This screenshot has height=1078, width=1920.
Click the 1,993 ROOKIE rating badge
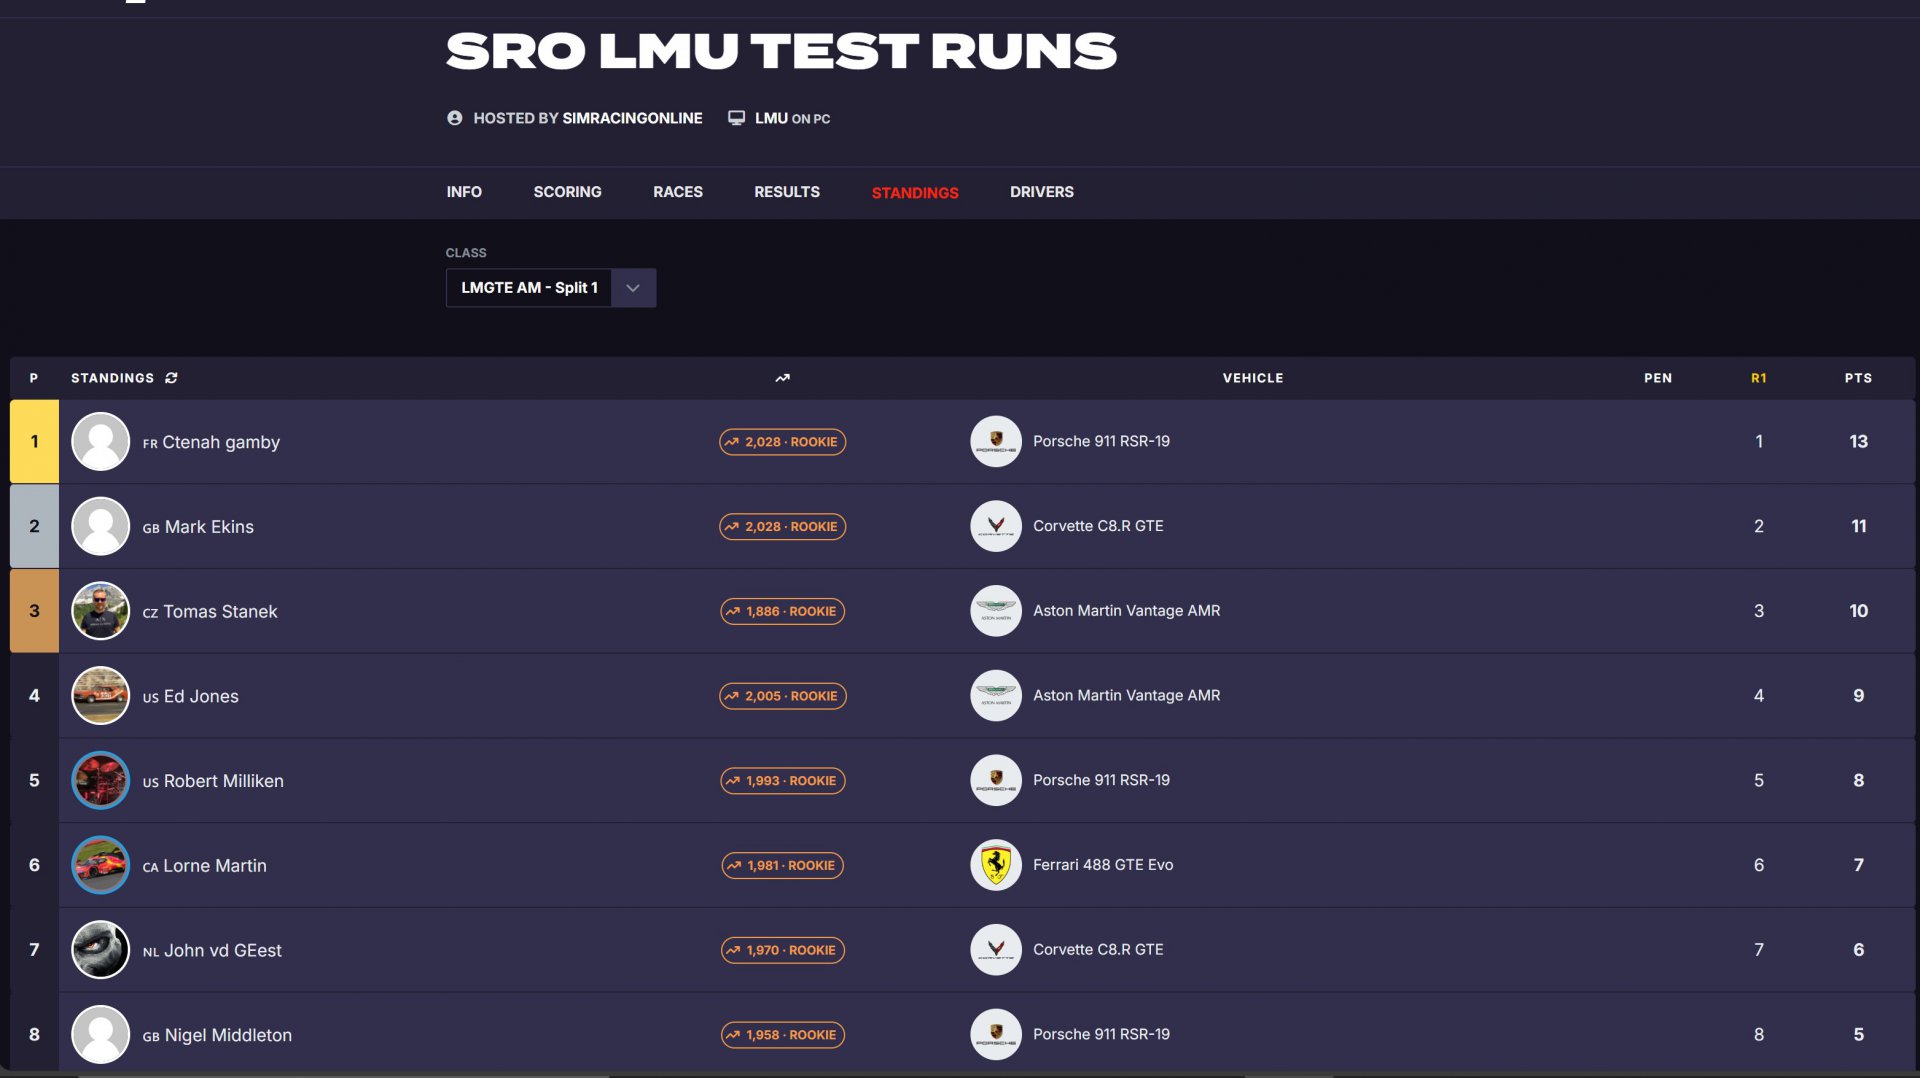tap(783, 781)
